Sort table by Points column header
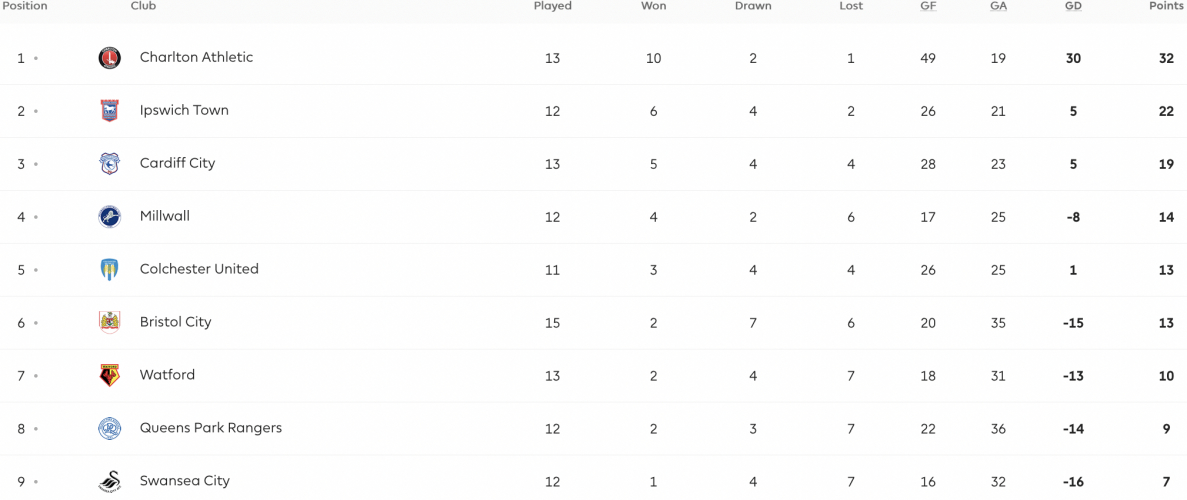 tap(1167, 6)
